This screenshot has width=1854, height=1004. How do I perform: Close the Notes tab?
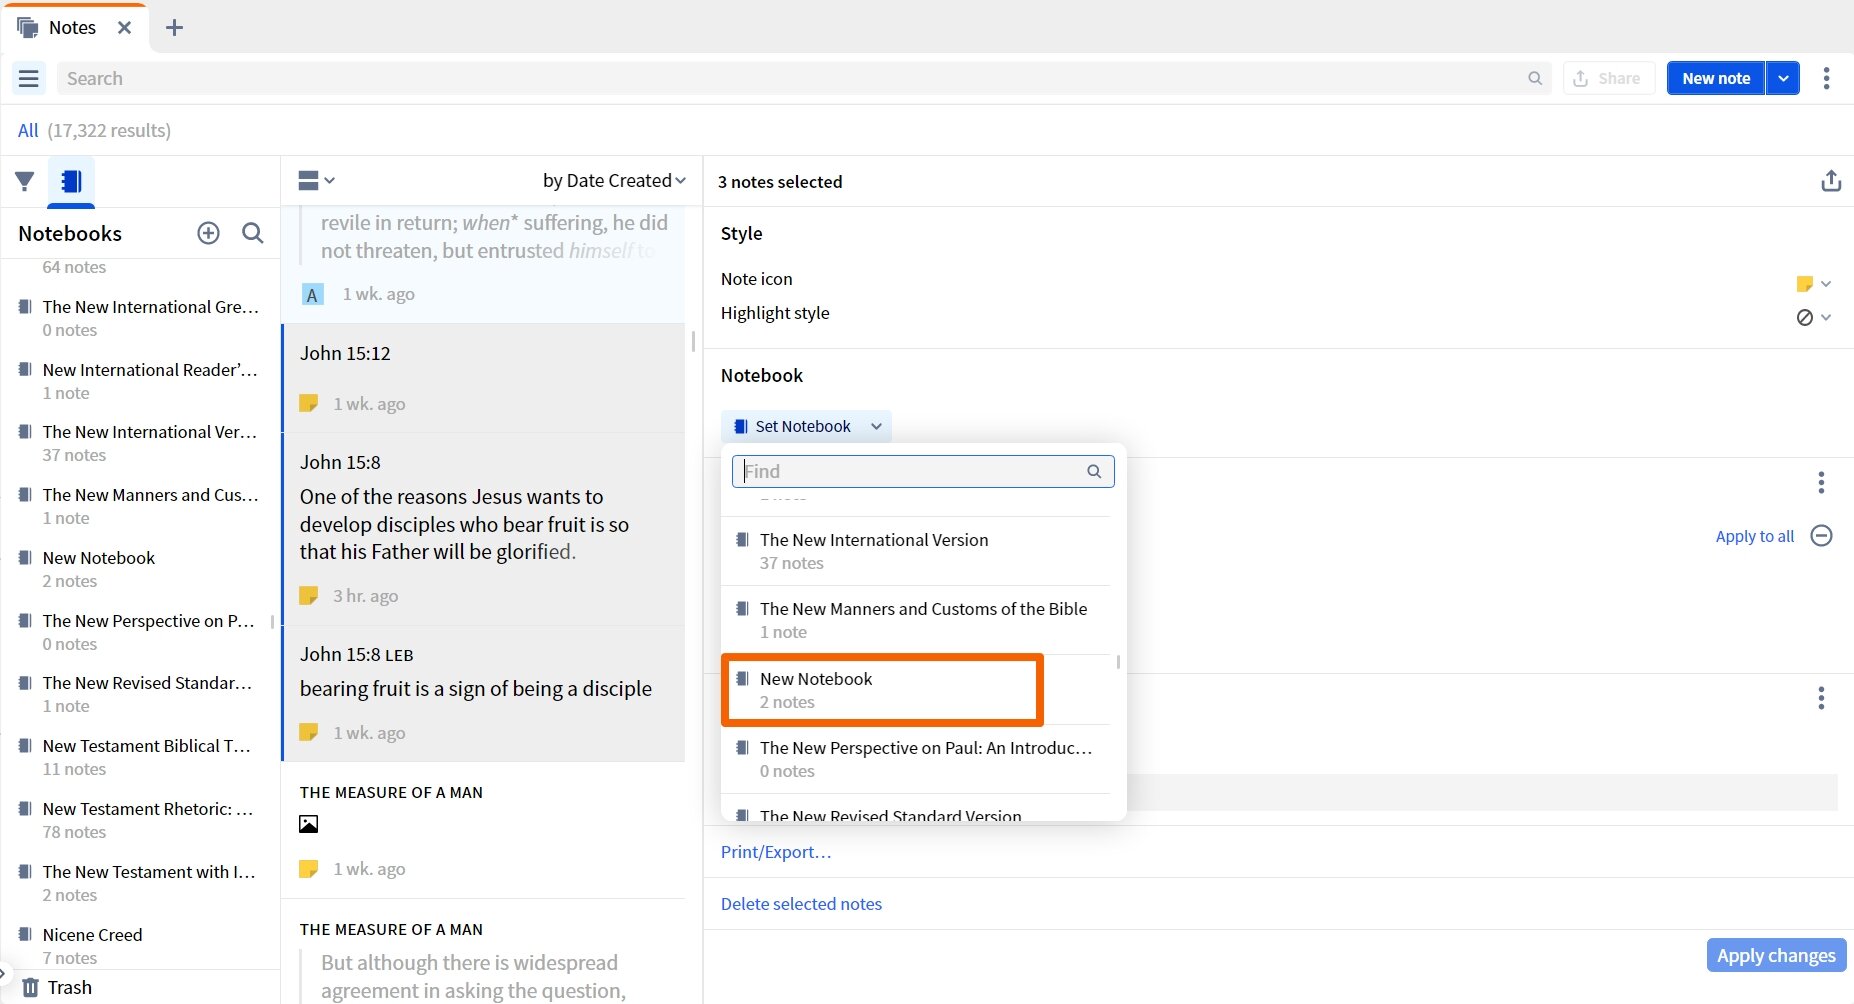pos(124,27)
